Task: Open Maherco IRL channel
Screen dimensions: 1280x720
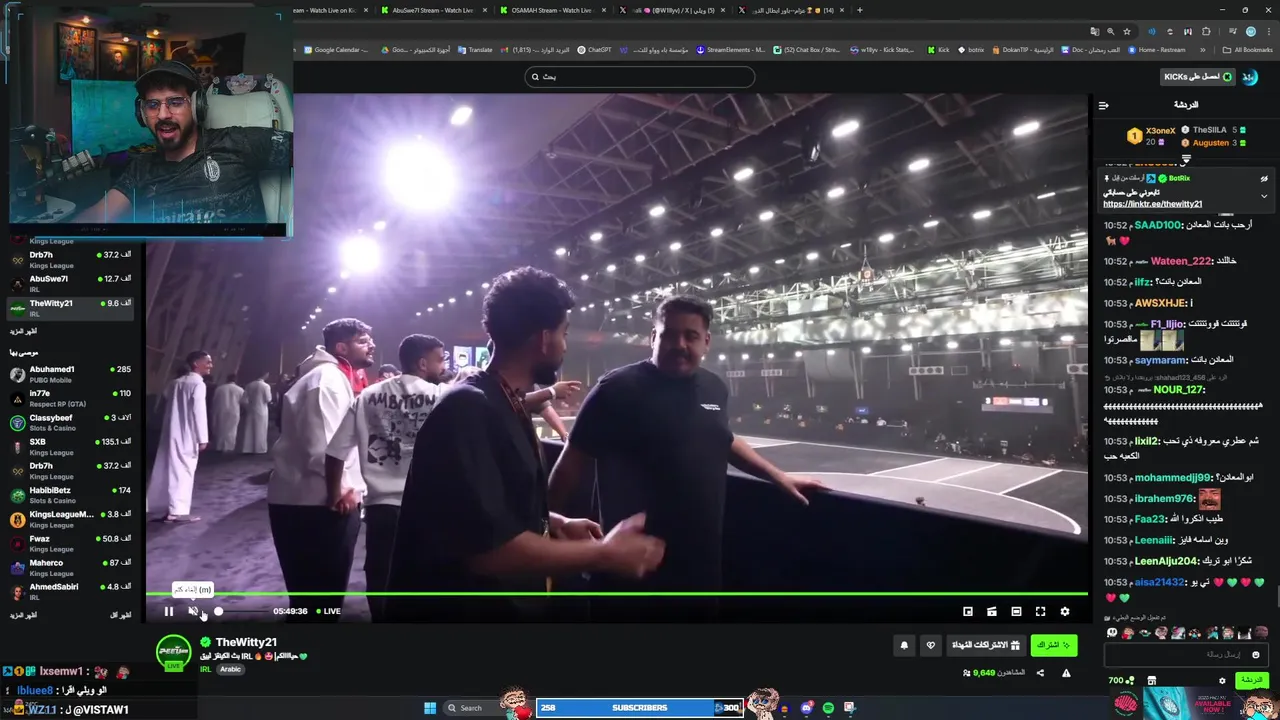Action: pyautogui.click(x=70, y=567)
